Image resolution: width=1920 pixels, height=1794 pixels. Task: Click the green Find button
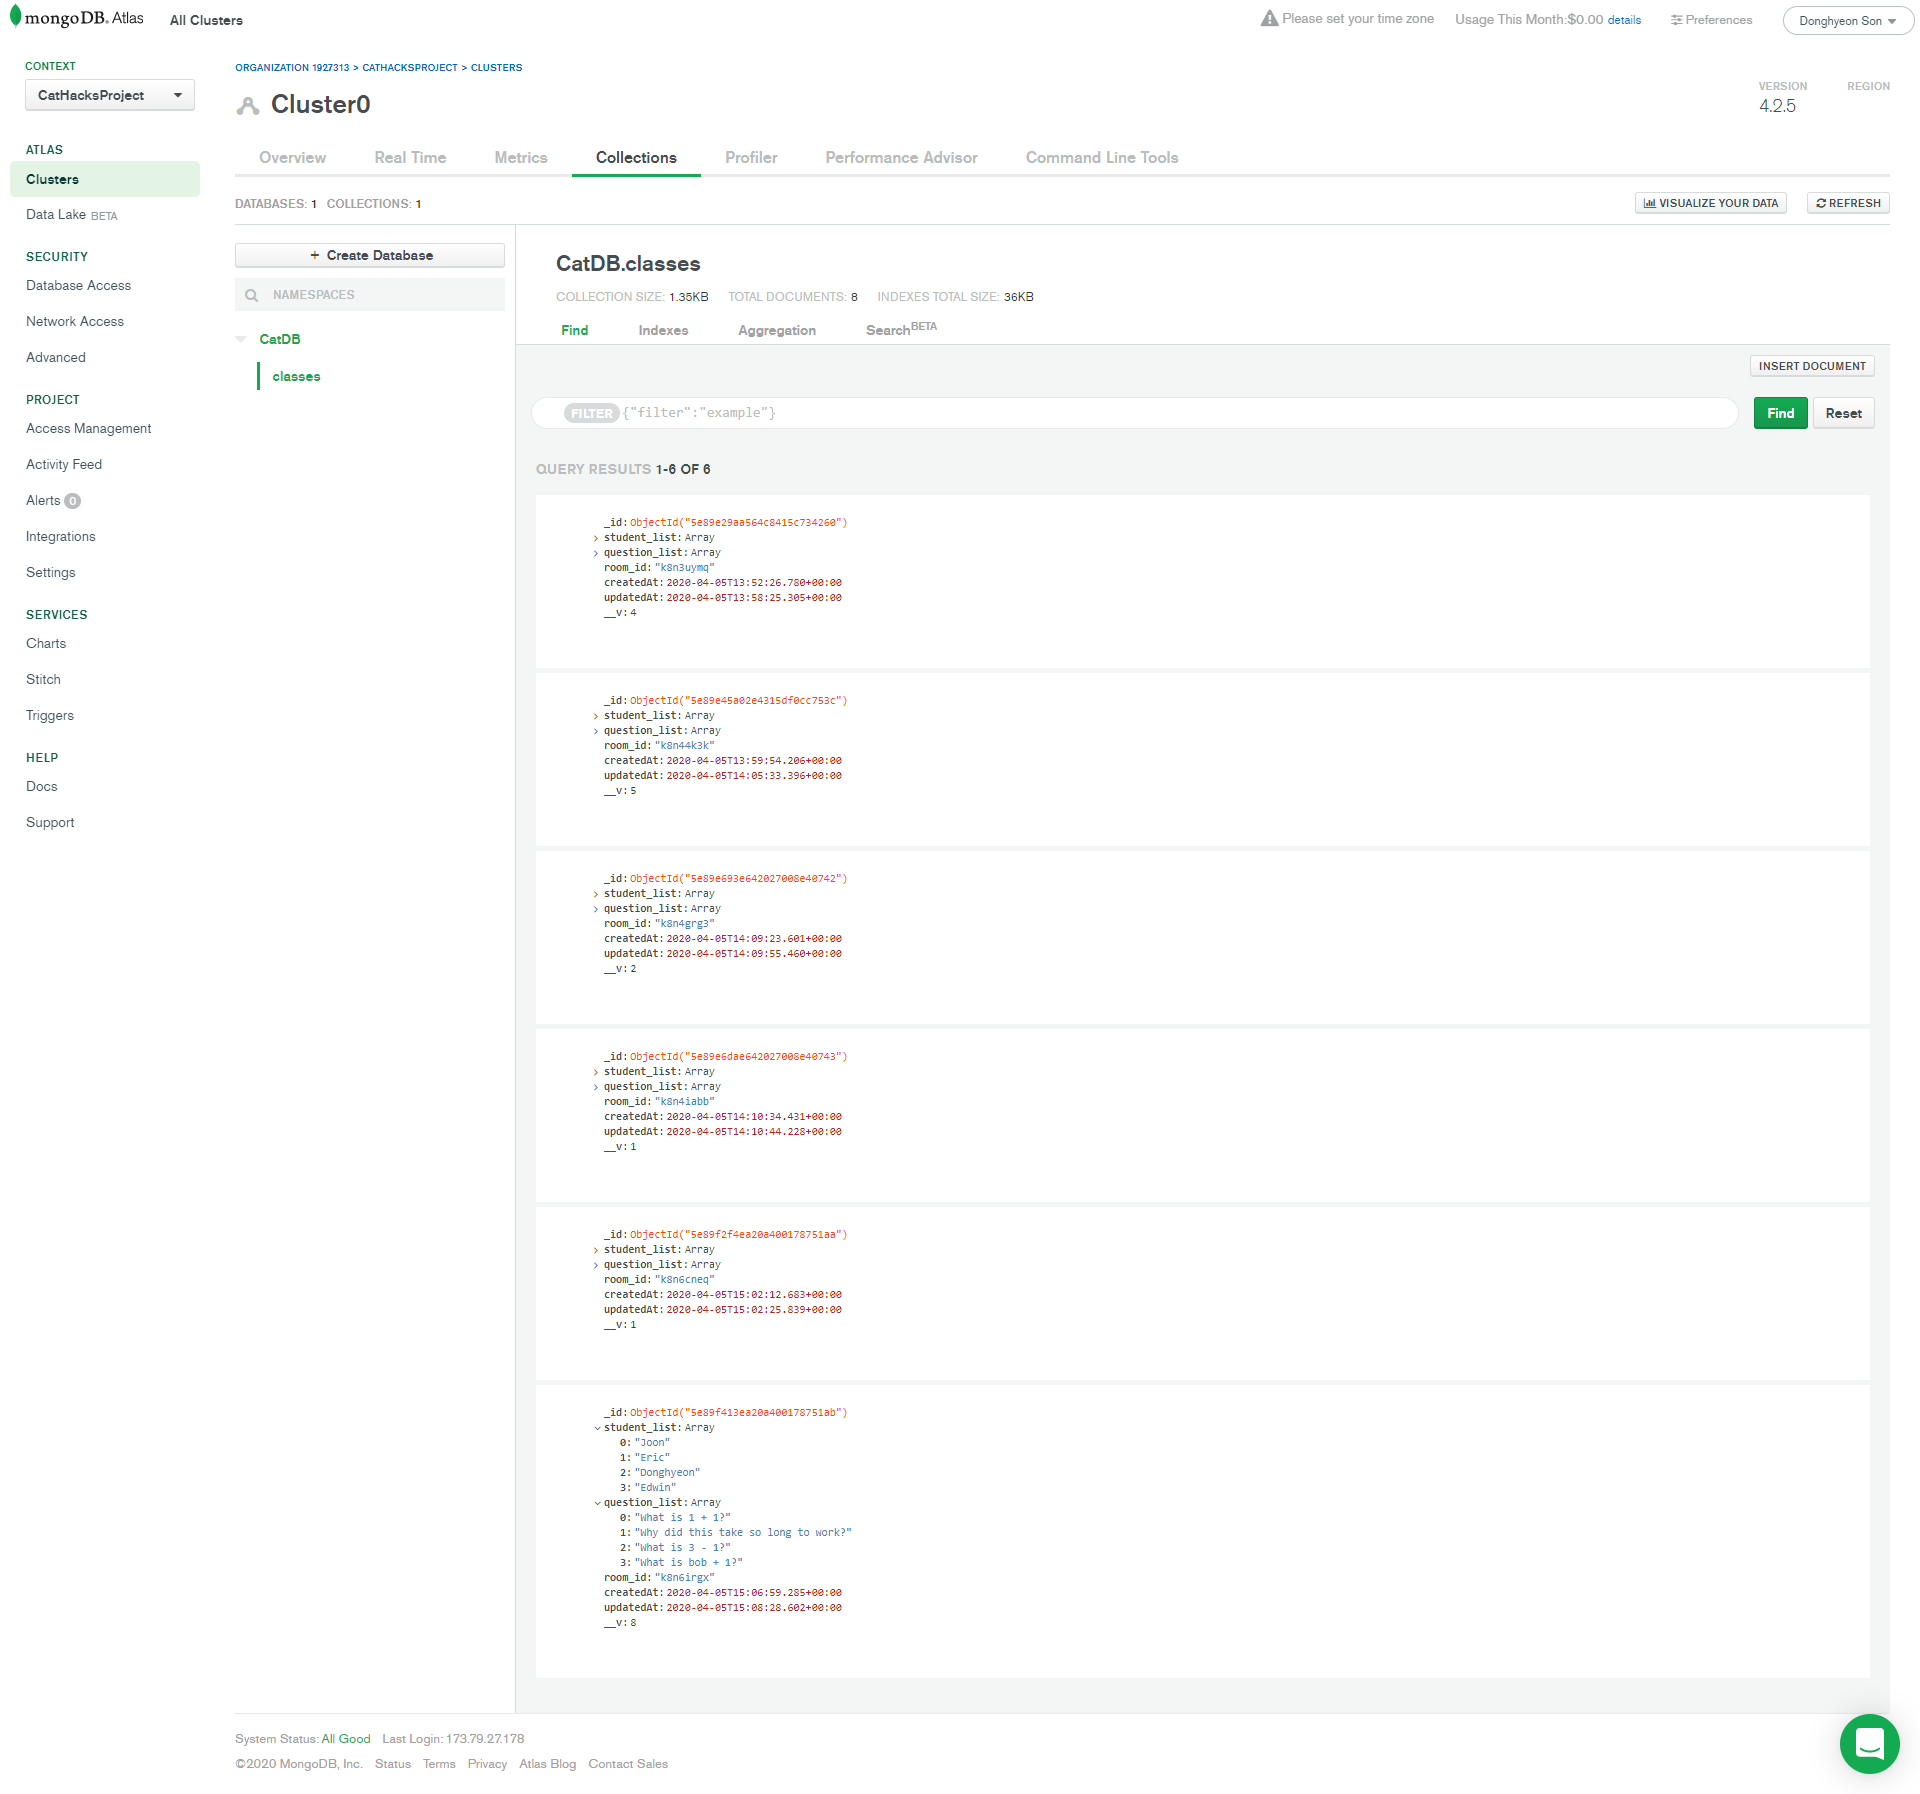(1779, 413)
